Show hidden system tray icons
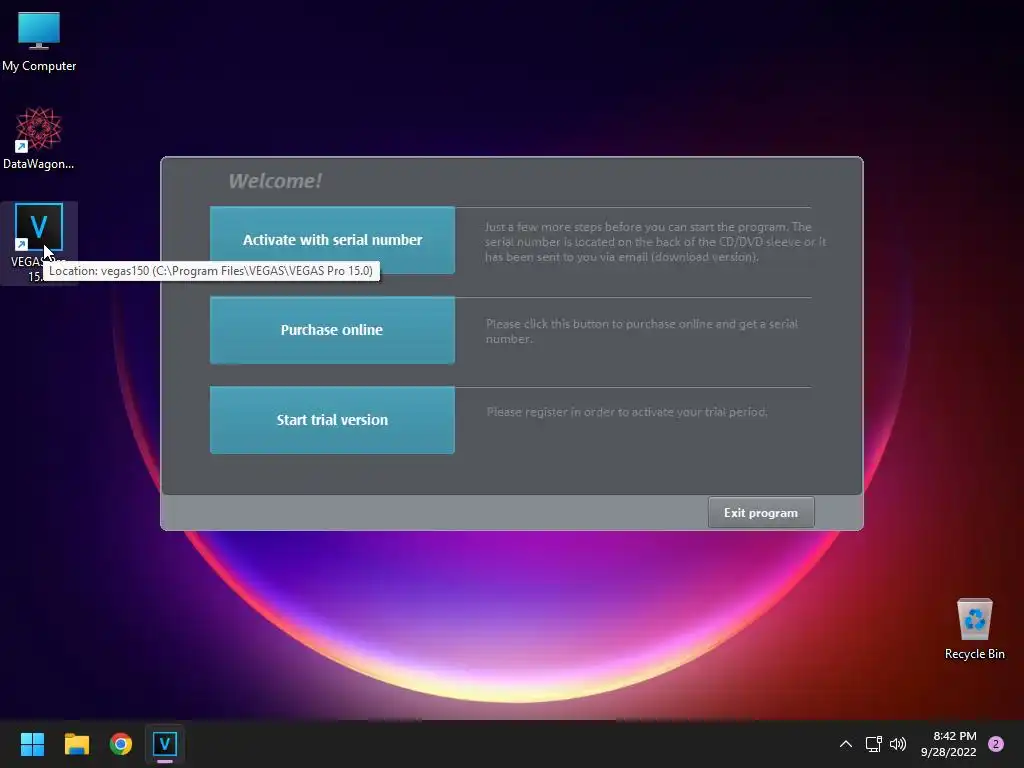1024x768 pixels. click(x=846, y=744)
